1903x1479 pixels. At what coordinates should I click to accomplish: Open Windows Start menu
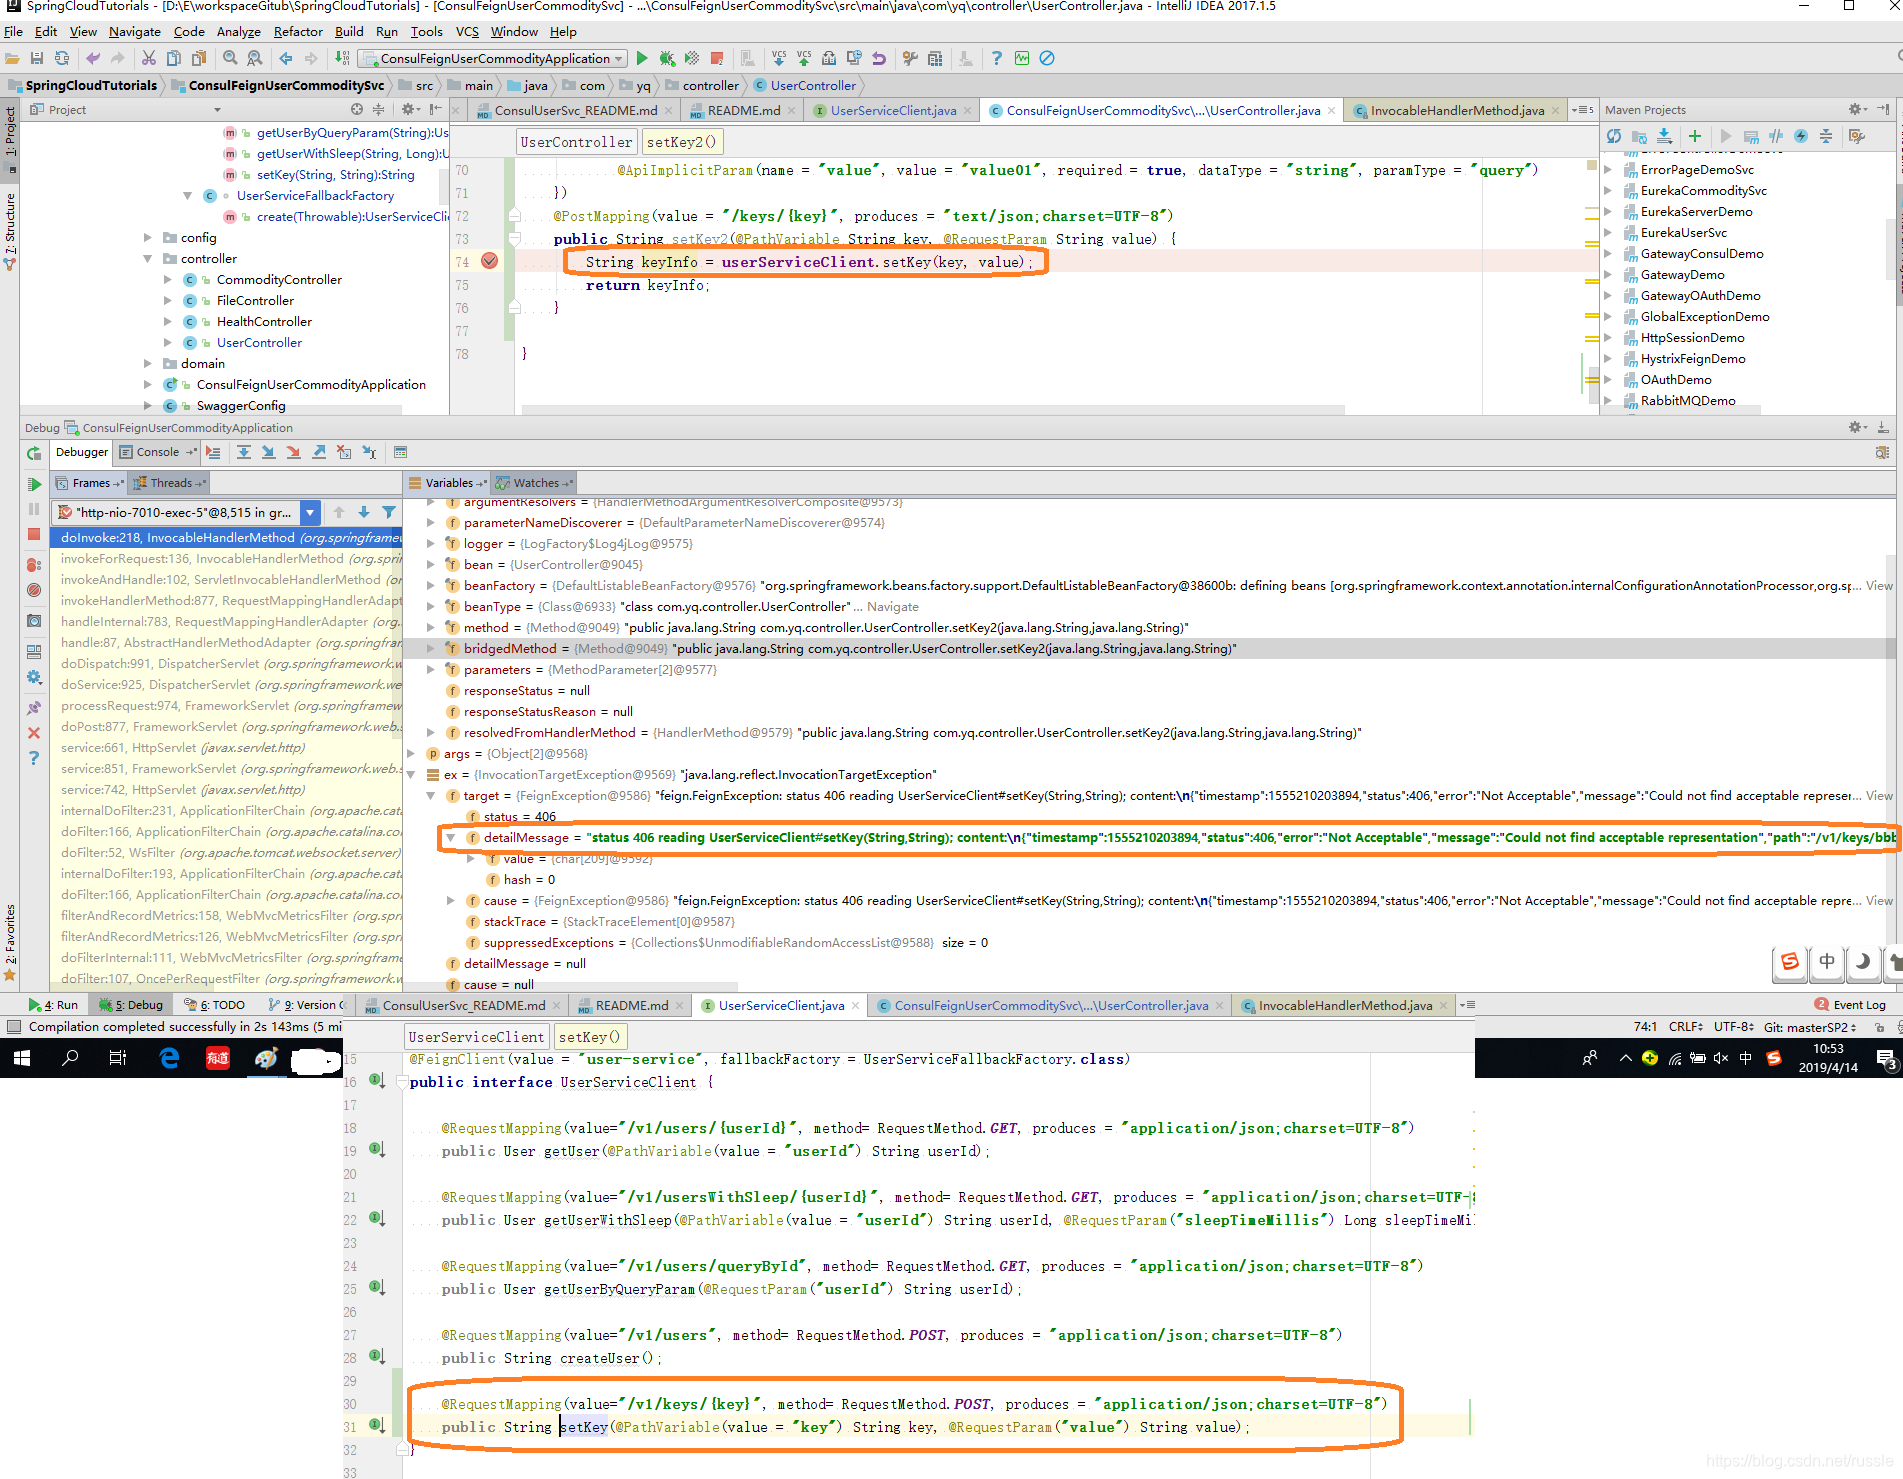point(22,1058)
